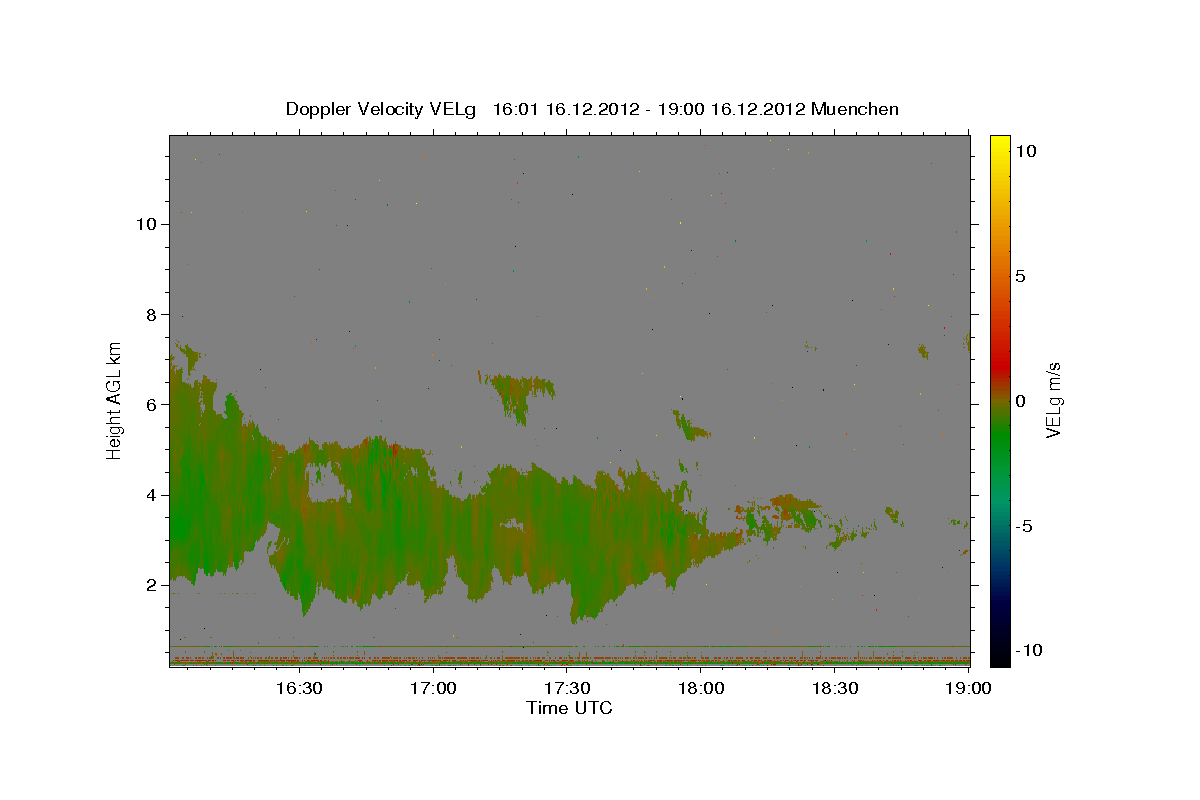
Task: Select the 17:00 time tick label
Action: coord(433,688)
